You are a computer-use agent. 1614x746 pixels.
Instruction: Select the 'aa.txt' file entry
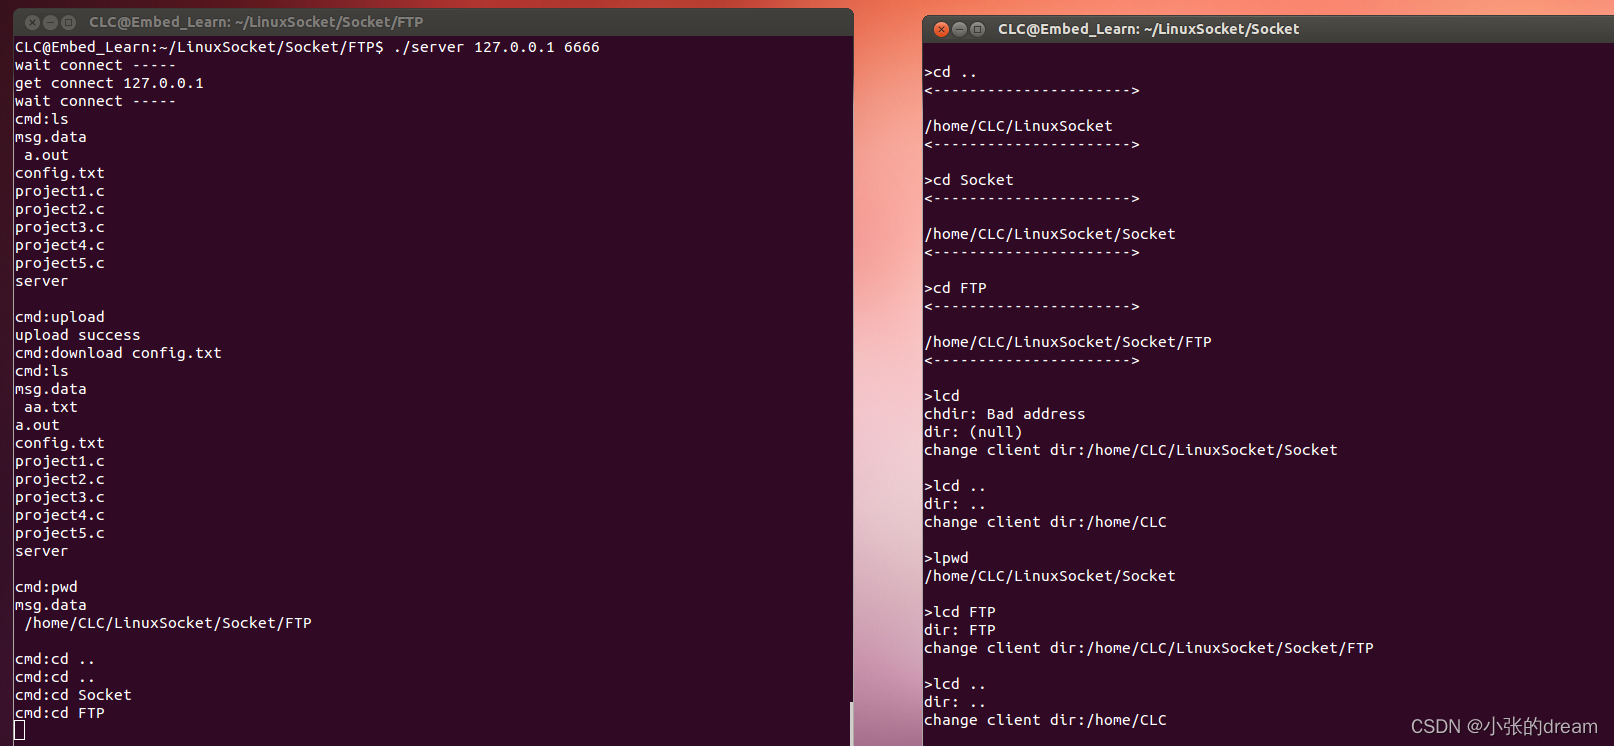pos(50,407)
